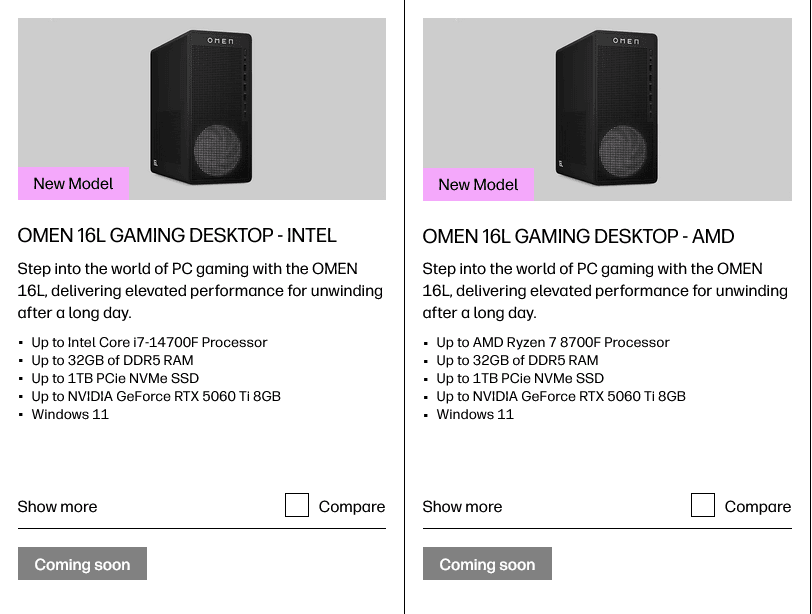
Task: Open OMEN 16L Gaming Desktop - Intel title
Action: (177, 236)
